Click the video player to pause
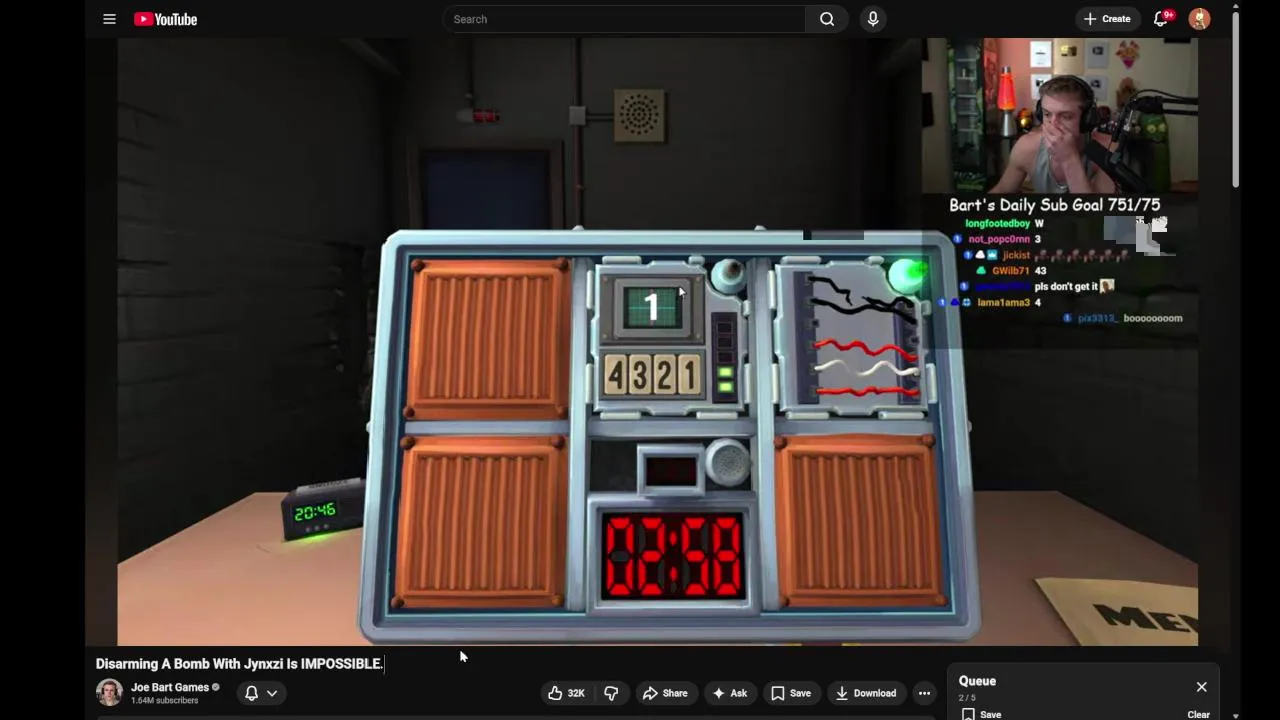Viewport: 1280px width, 720px height. click(657, 342)
